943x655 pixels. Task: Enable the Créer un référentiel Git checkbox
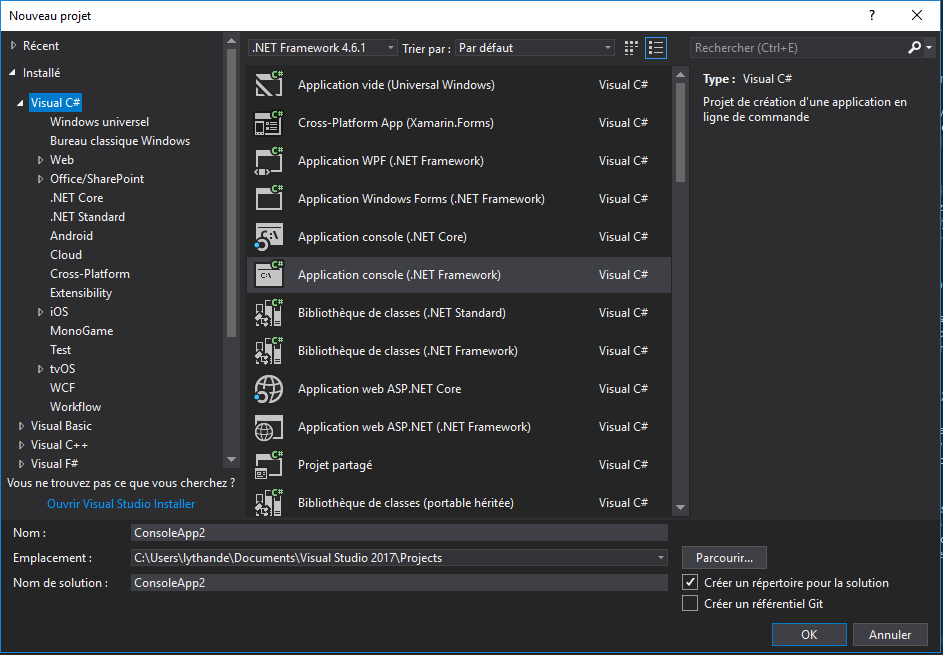689,603
